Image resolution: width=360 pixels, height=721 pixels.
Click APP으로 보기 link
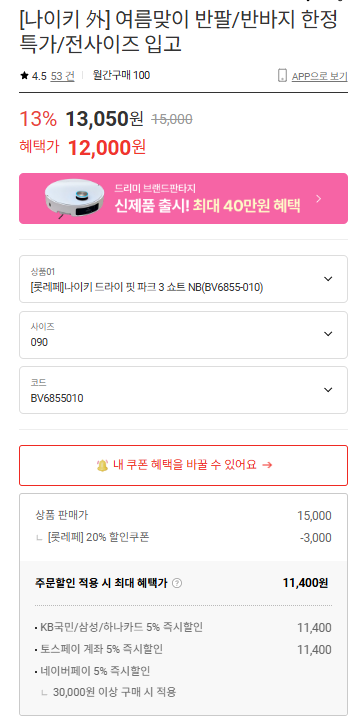pos(320,76)
